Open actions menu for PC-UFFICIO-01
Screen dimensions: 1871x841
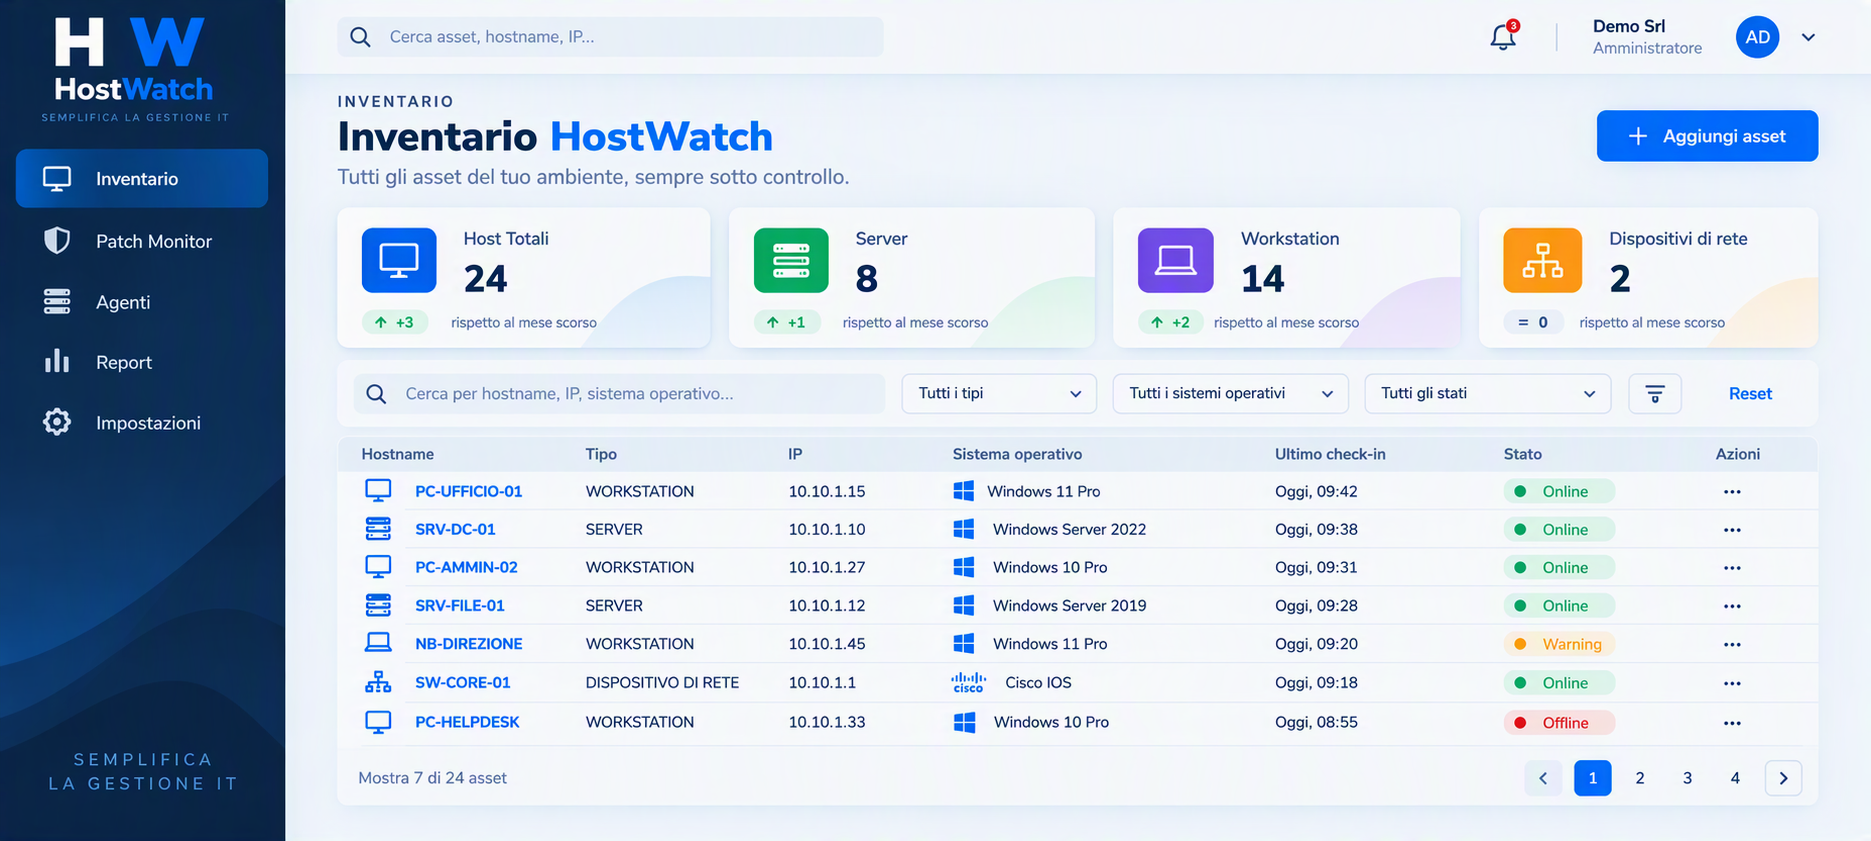(1732, 492)
